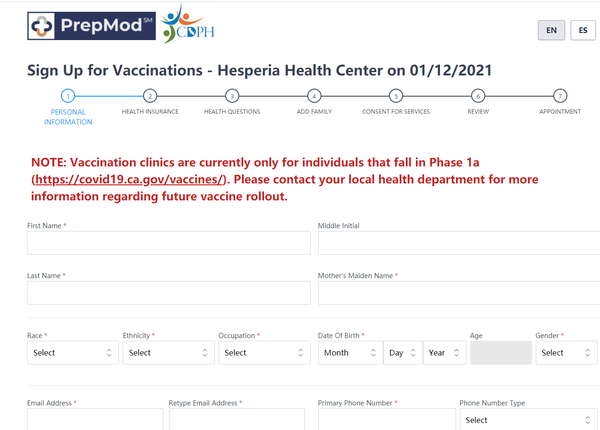This screenshot has height=430, width=600.
Task: Select step 5 Consent for Services circle
Action: 396,96
